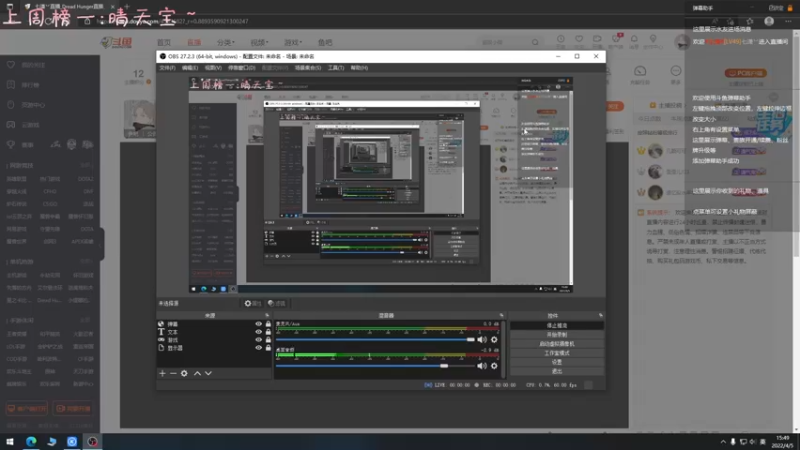Open the 视图(V) menu in OBS

tap(213, 68)
